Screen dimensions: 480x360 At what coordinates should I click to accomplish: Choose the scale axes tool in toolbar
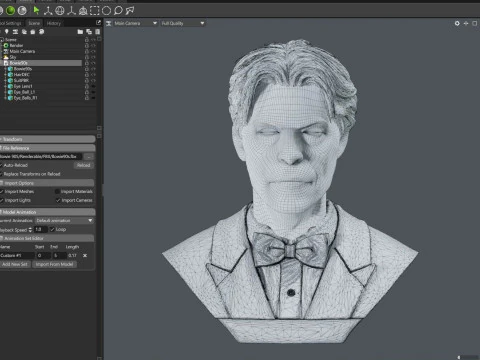(71, 11)
